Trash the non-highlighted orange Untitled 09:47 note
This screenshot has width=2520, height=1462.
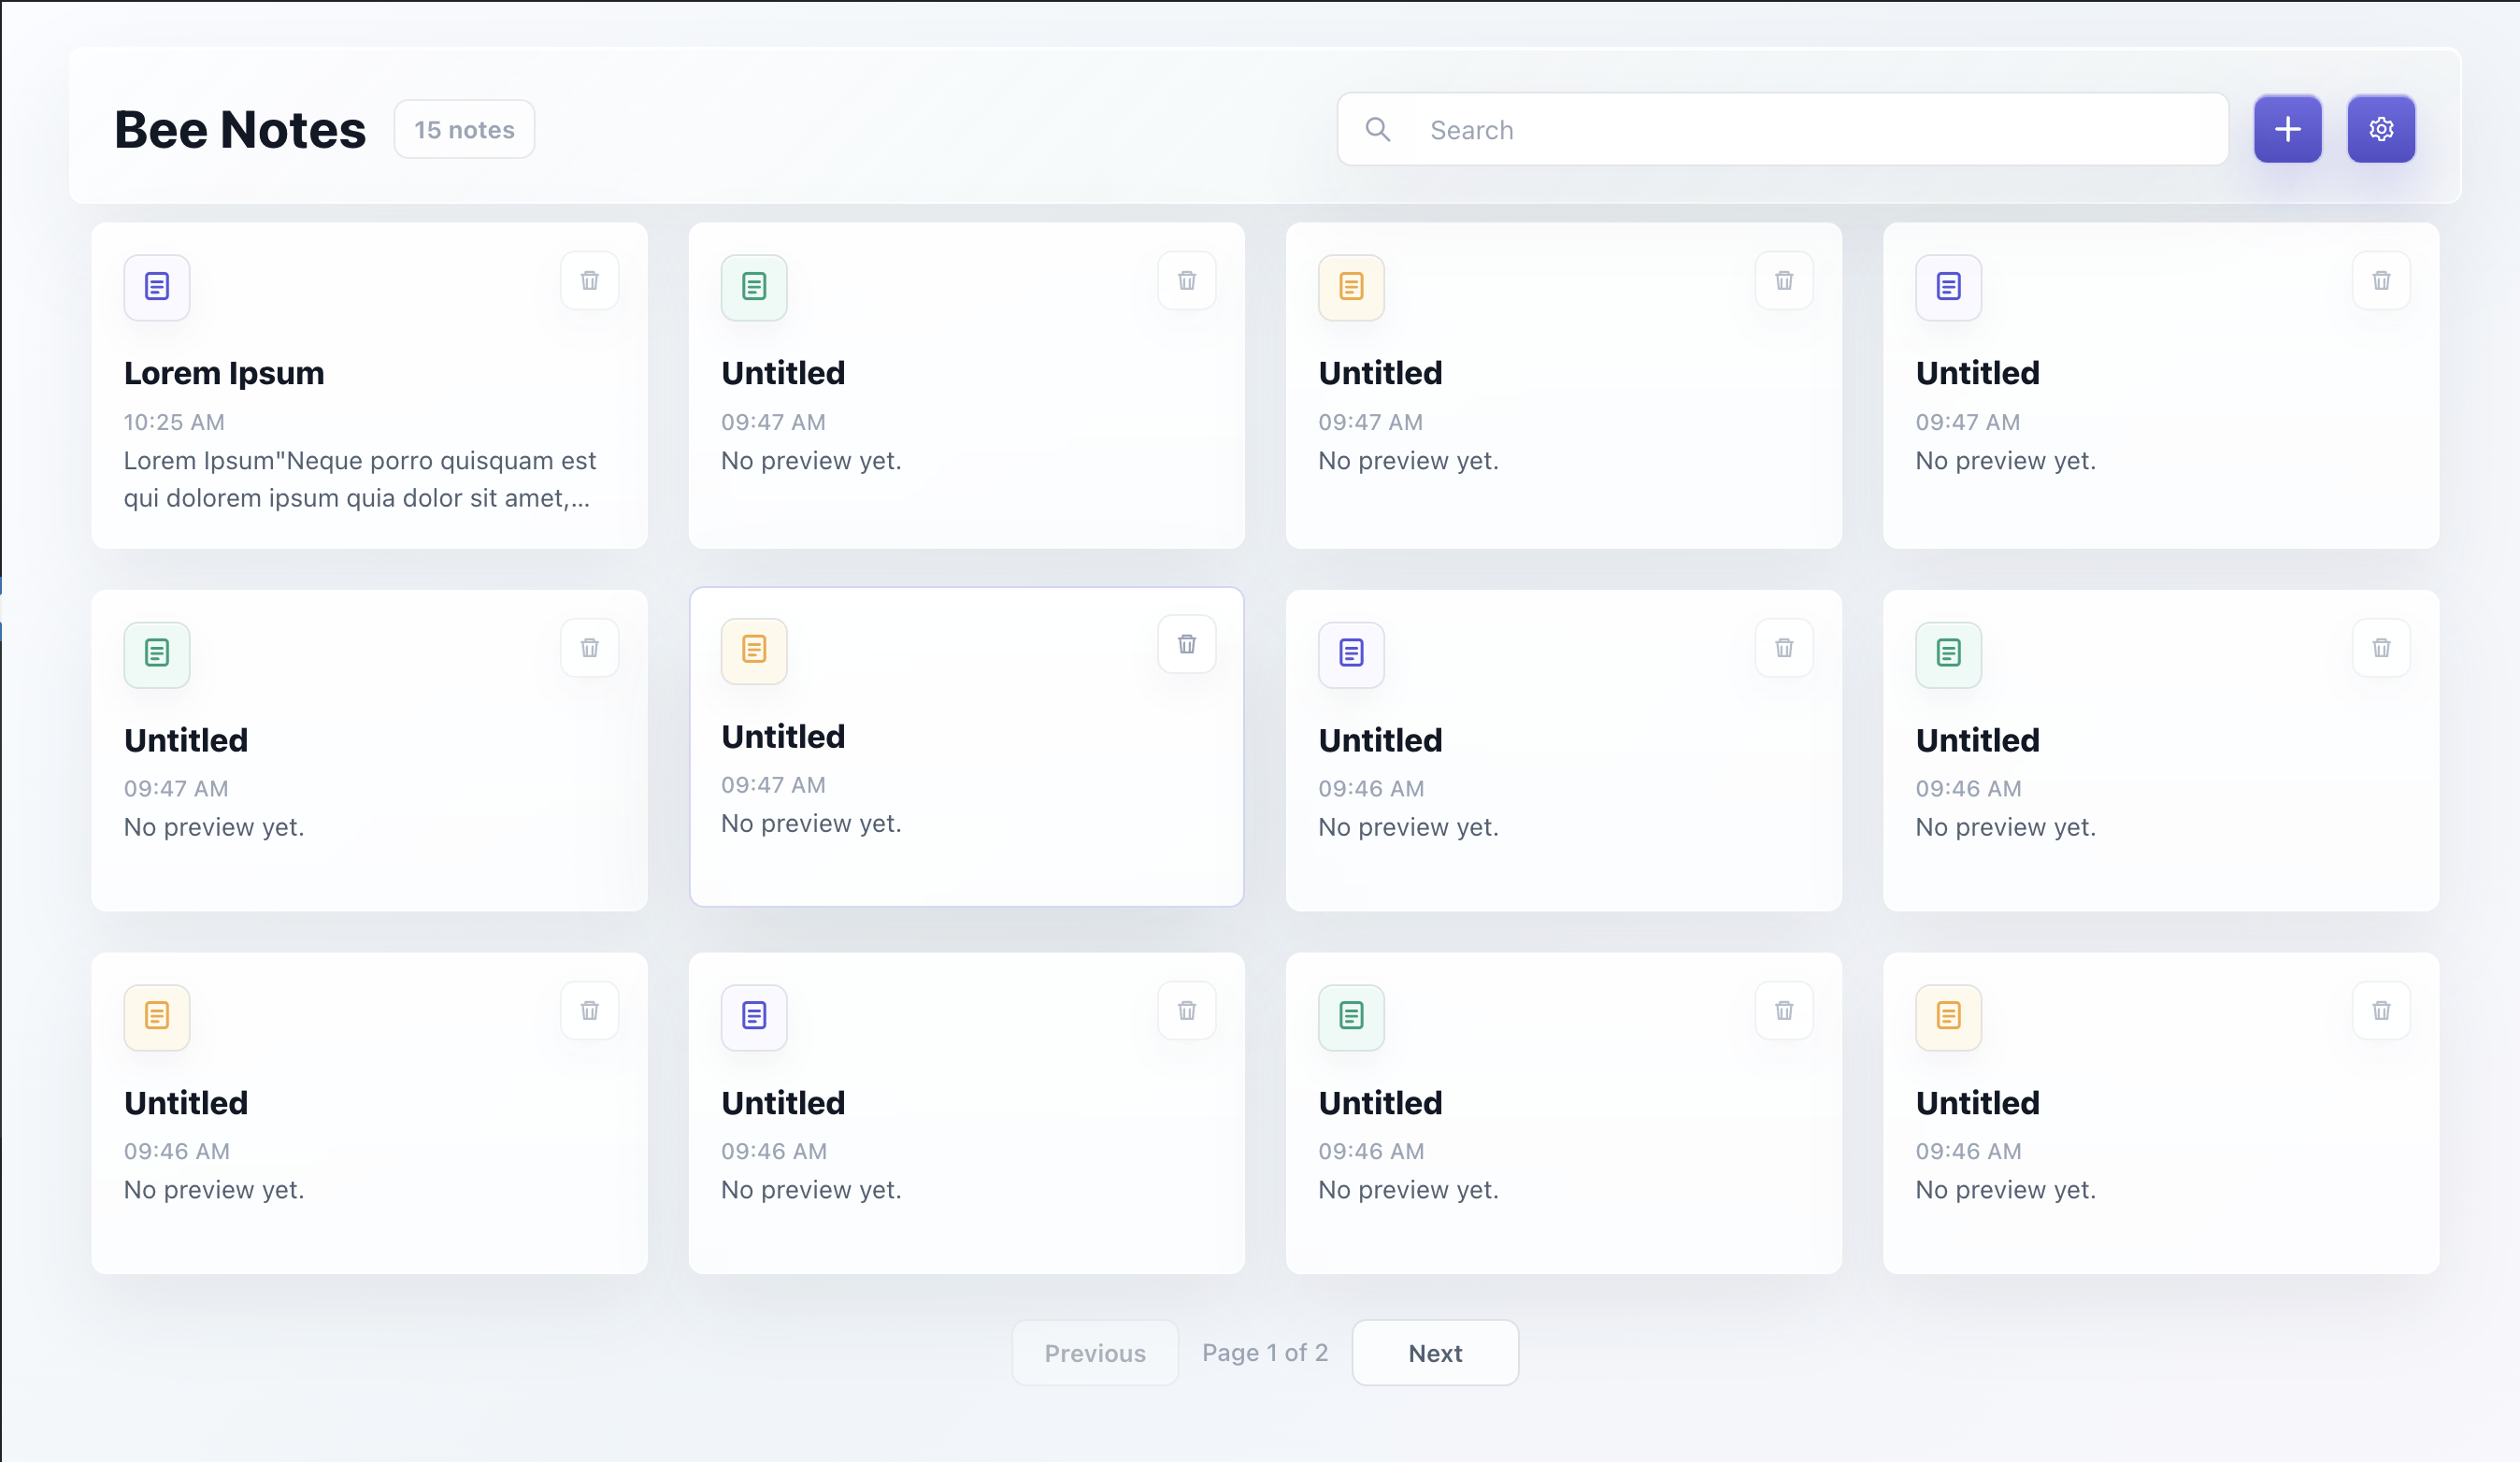pyautogui.click(x=1784, y=281)
